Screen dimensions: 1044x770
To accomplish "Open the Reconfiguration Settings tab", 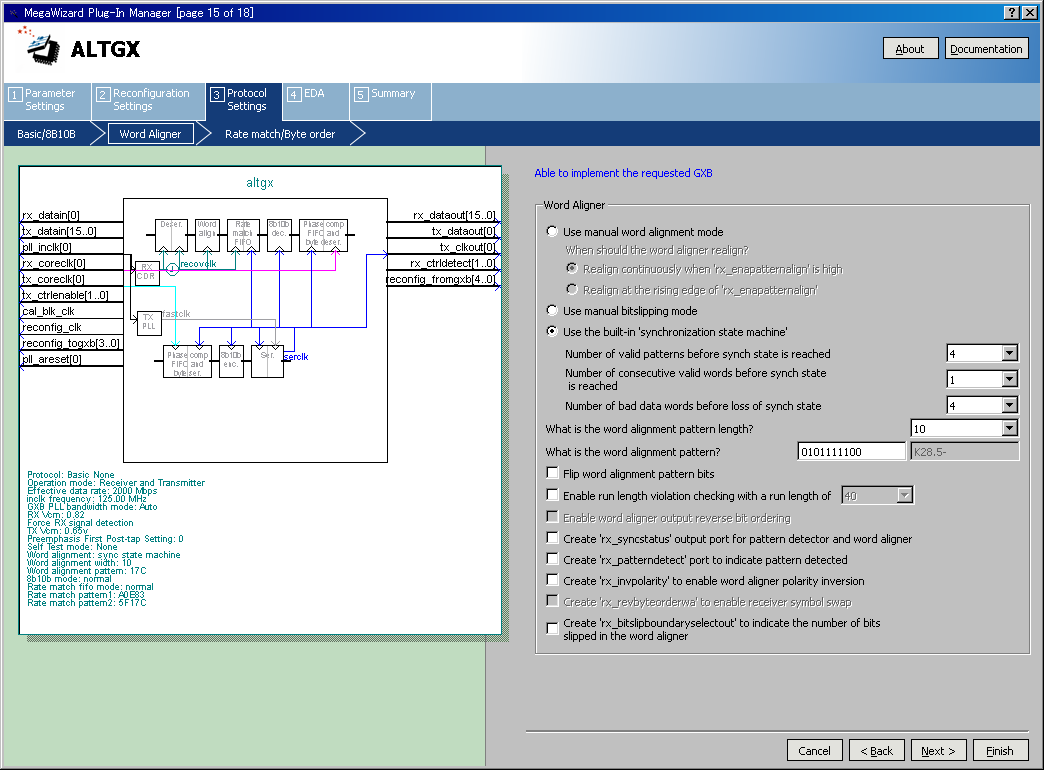I will point(148,101).
